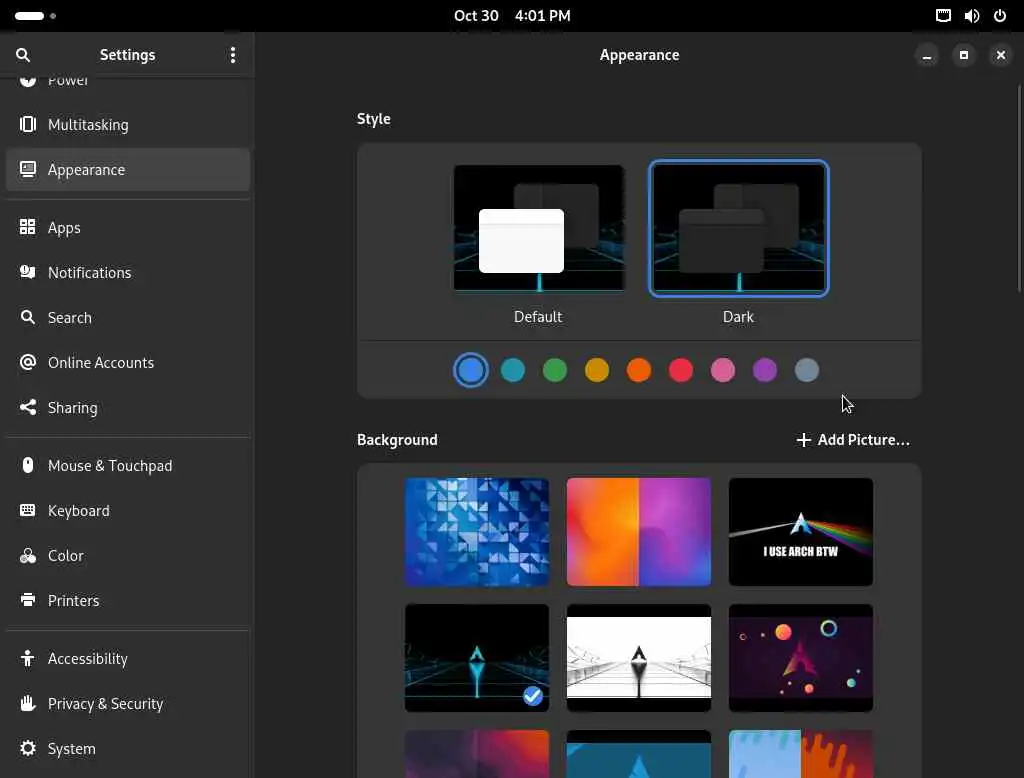Click the Privacy & Security hand icon
Image resolution: width=1024 pixels, height=778 pixels.
[27, 703]
